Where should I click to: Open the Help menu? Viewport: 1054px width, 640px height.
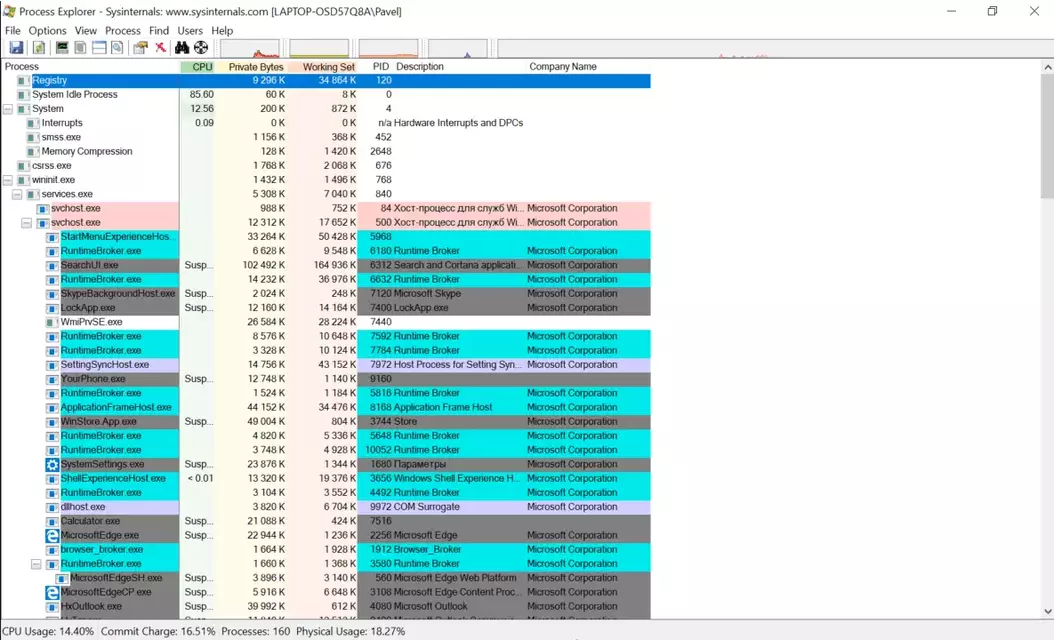[222, 30]
